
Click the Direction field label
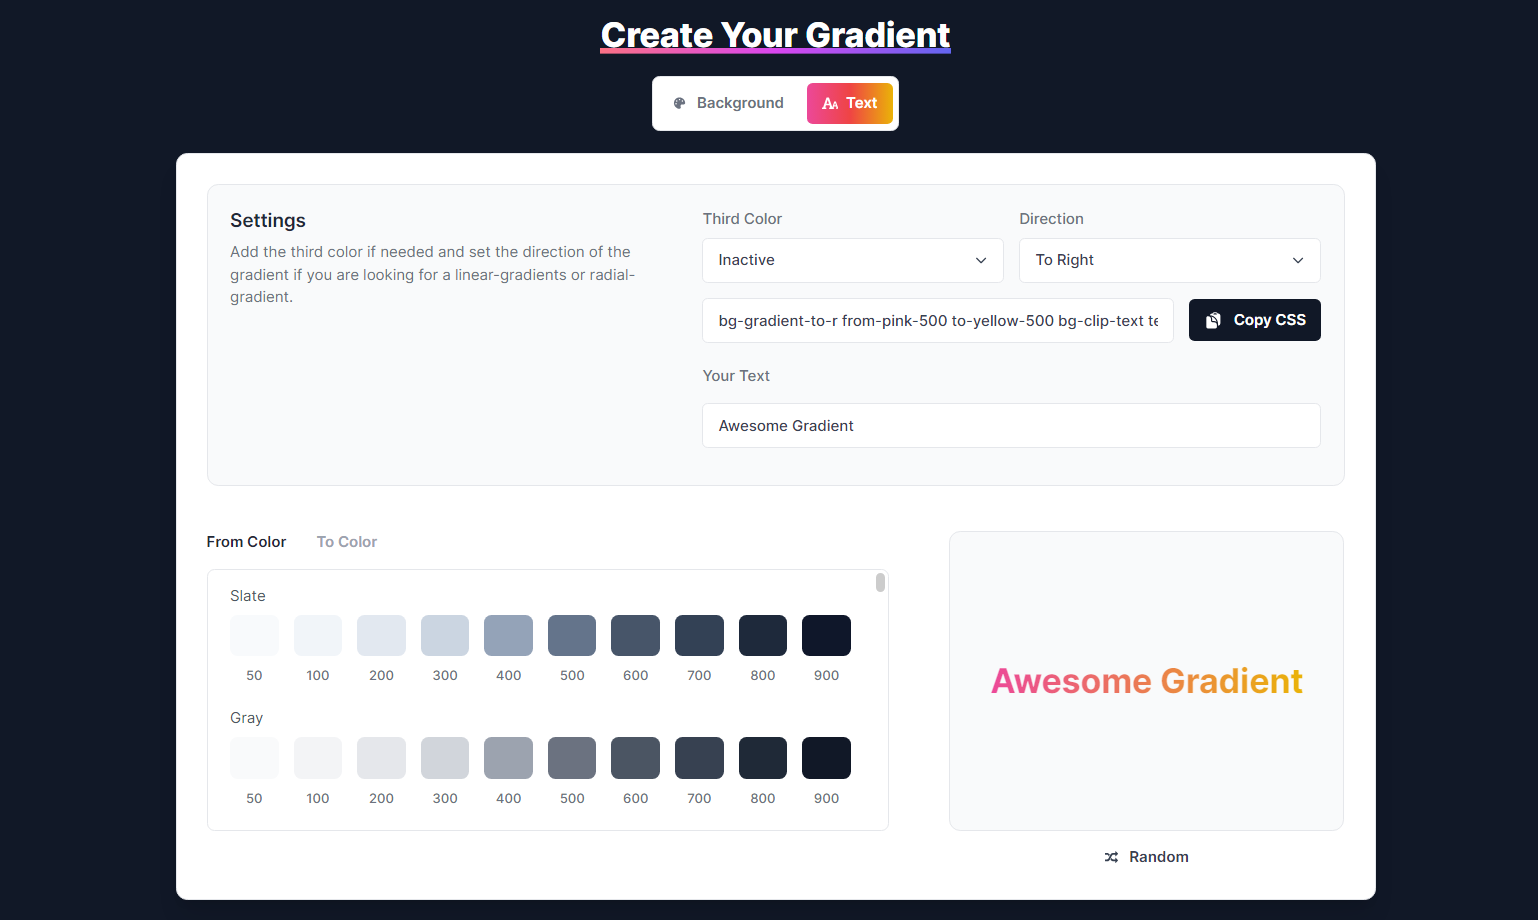pos(1051,219)
